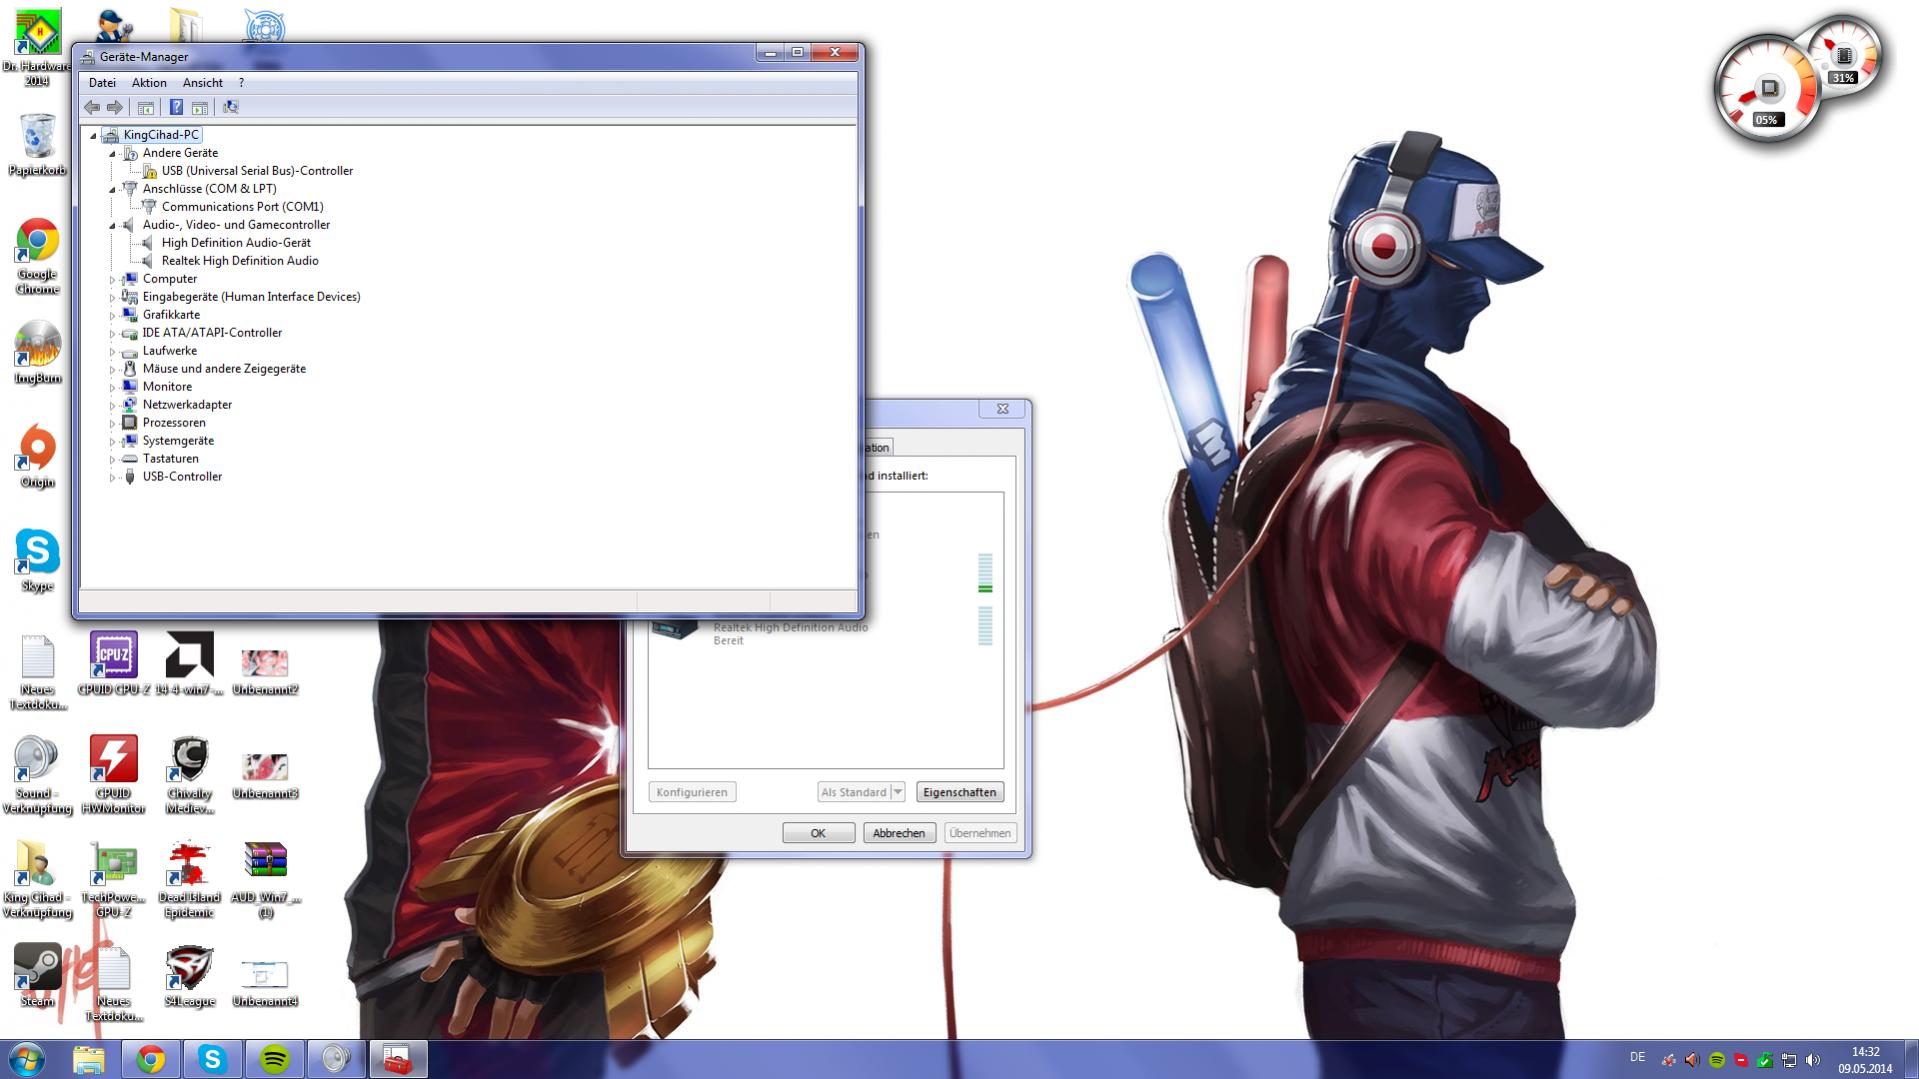Open Dead Island Epidemic desktop shortcut

189,878
